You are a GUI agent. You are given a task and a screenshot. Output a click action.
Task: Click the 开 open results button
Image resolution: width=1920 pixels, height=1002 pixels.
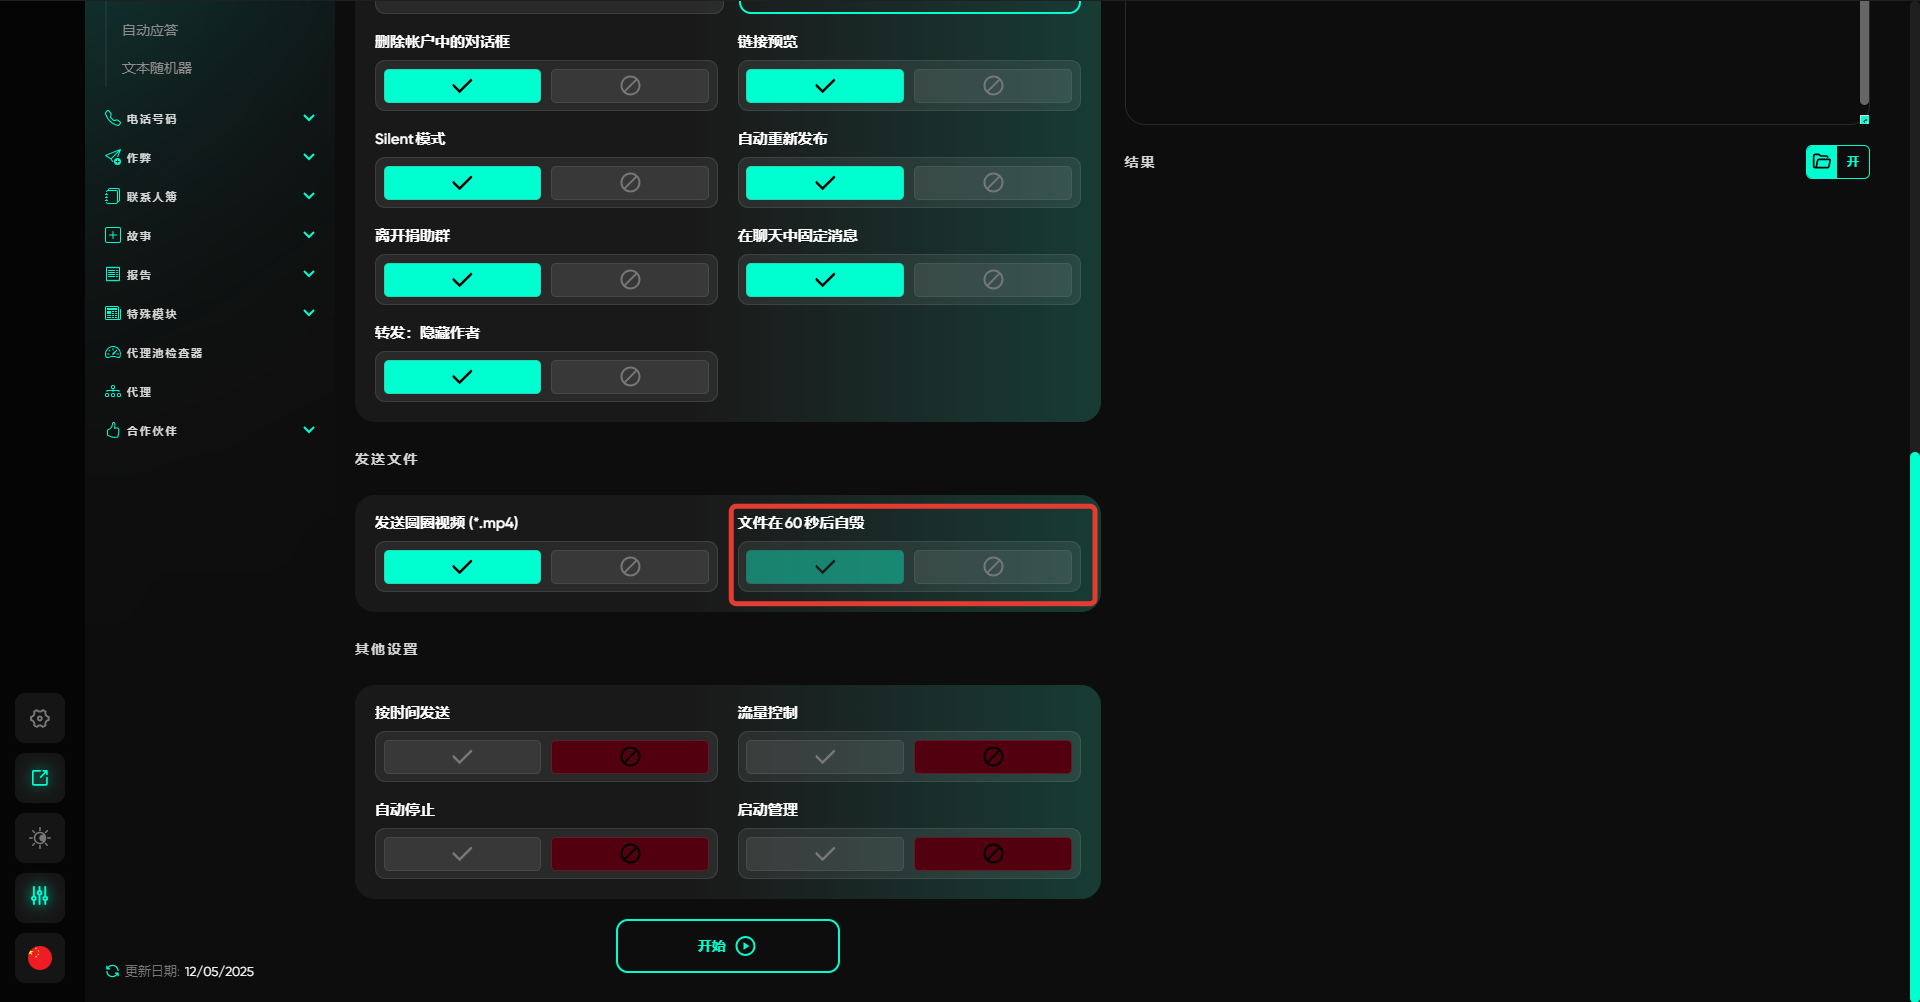(1853, 162)
